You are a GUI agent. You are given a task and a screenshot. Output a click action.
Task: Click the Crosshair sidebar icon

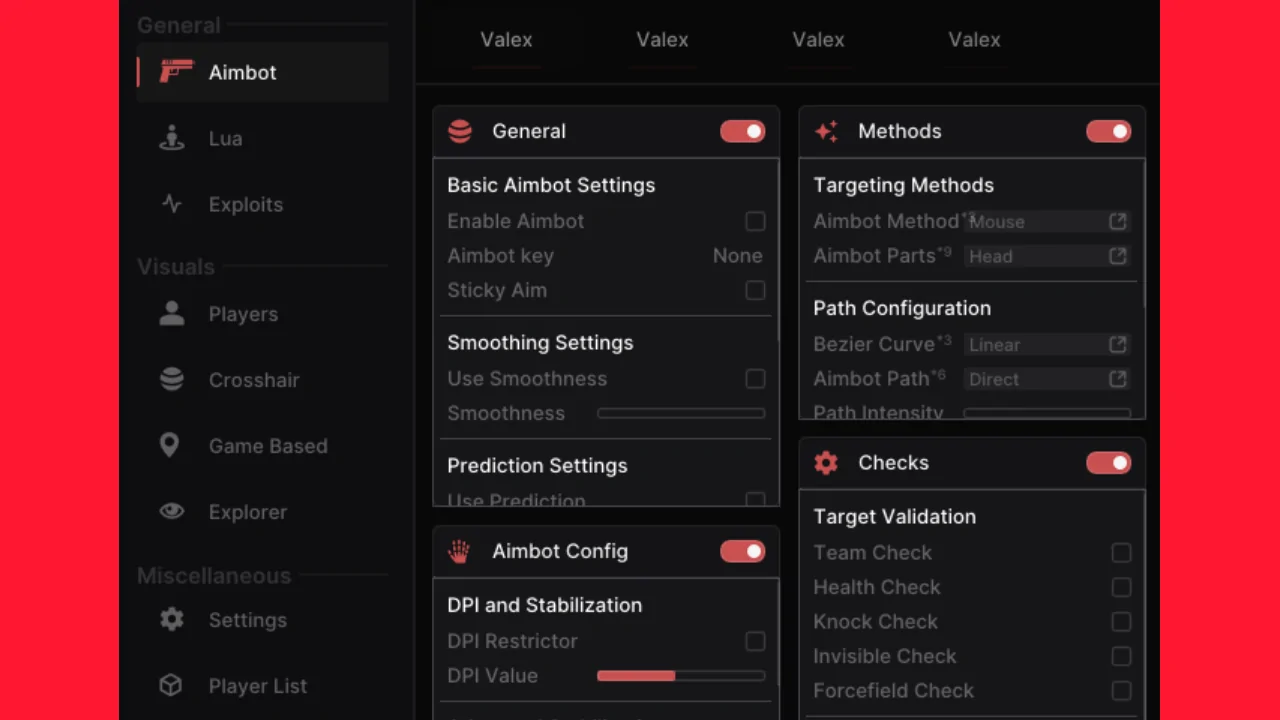click(x=172, y=380)
